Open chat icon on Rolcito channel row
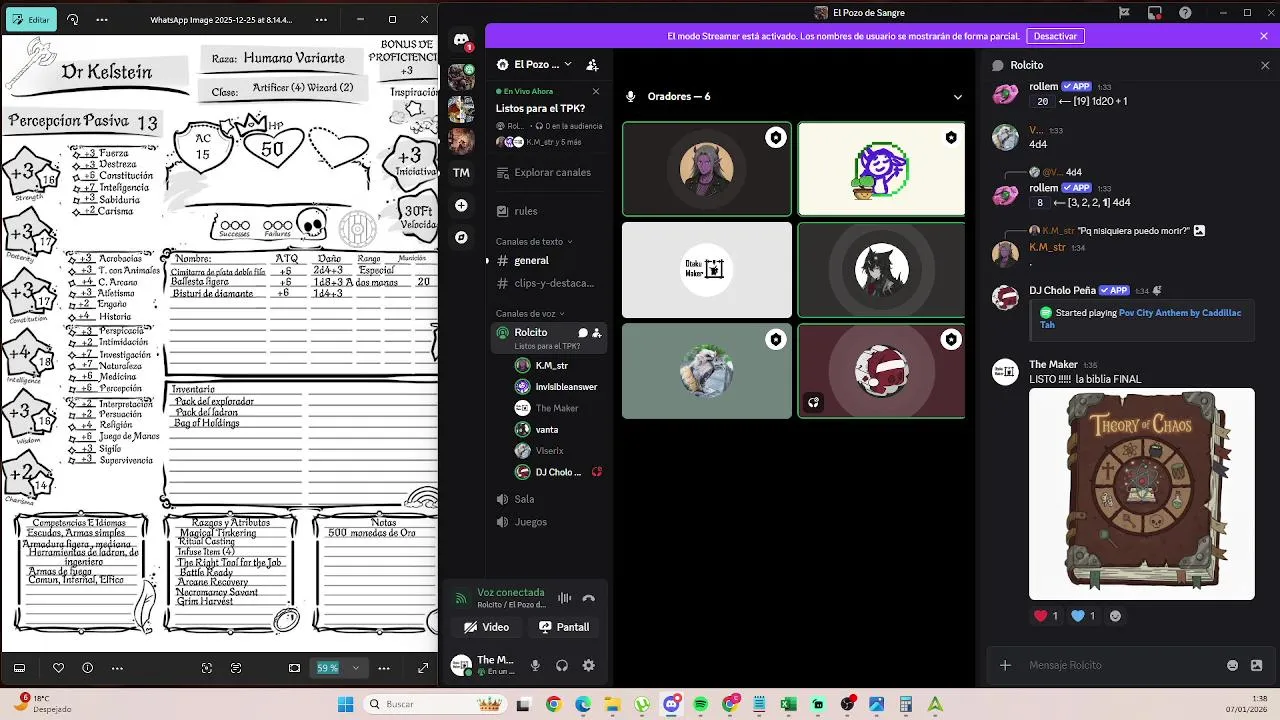Viewport: 1280px width, 720px height. 583,333
